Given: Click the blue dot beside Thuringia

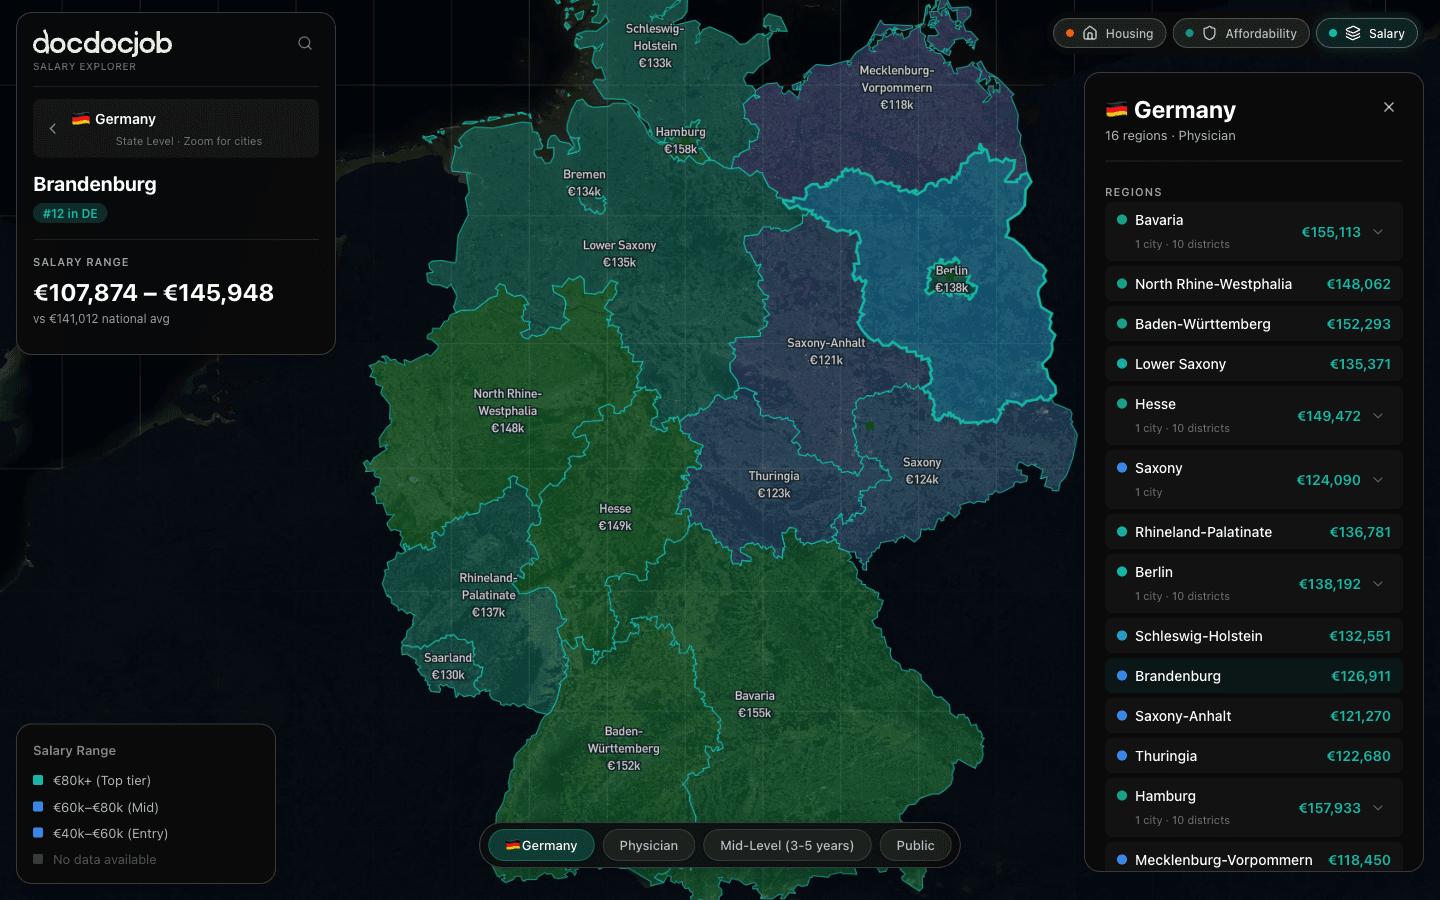Looking at the screenshot, I should click(1122, 755).
